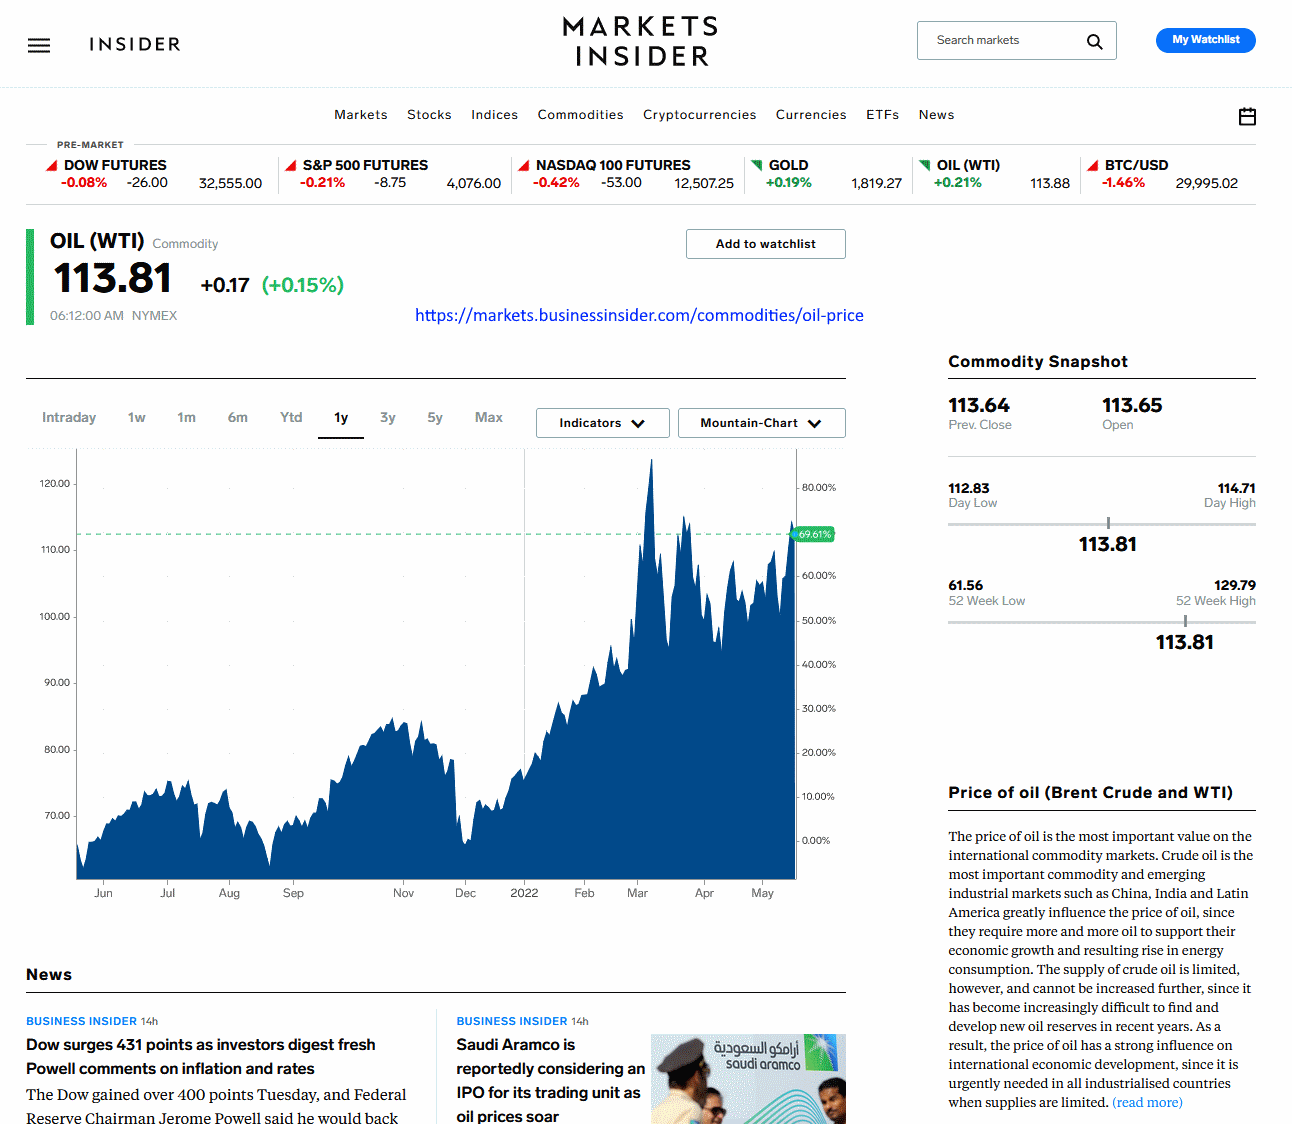Image resolution: width=1292 pixels, height=1124 pixels.
Task: Click the S&P 500 FUTURES ticker label
Action: tap(365, 165)
